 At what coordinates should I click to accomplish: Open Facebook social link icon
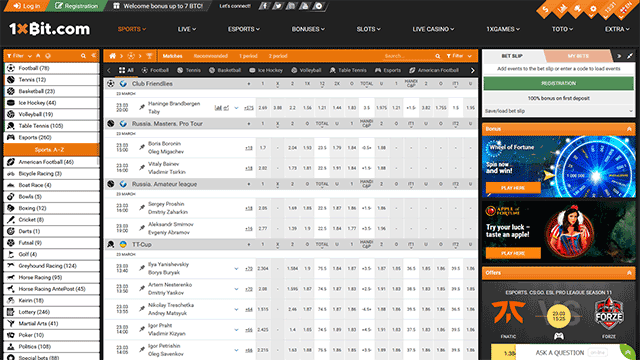[x=264, y=6]
